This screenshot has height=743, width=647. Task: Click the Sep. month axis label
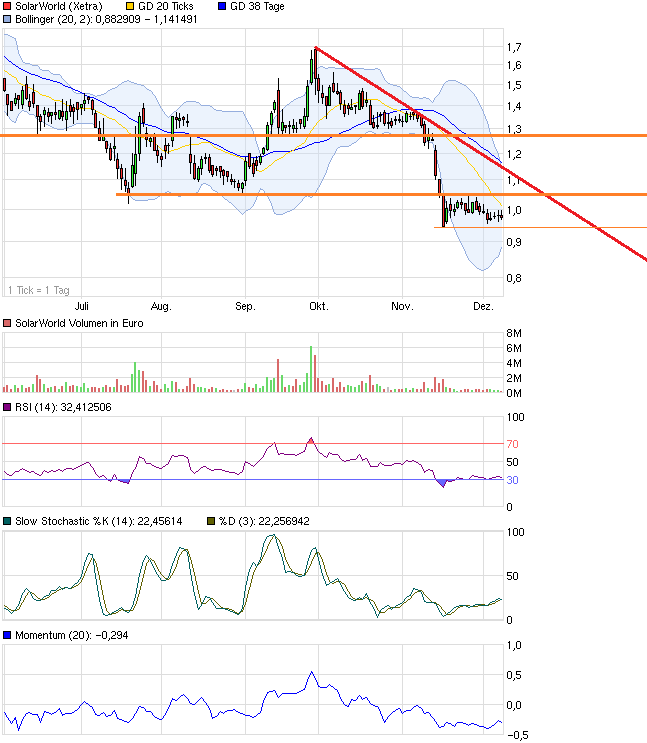click(x=246, y=307)
